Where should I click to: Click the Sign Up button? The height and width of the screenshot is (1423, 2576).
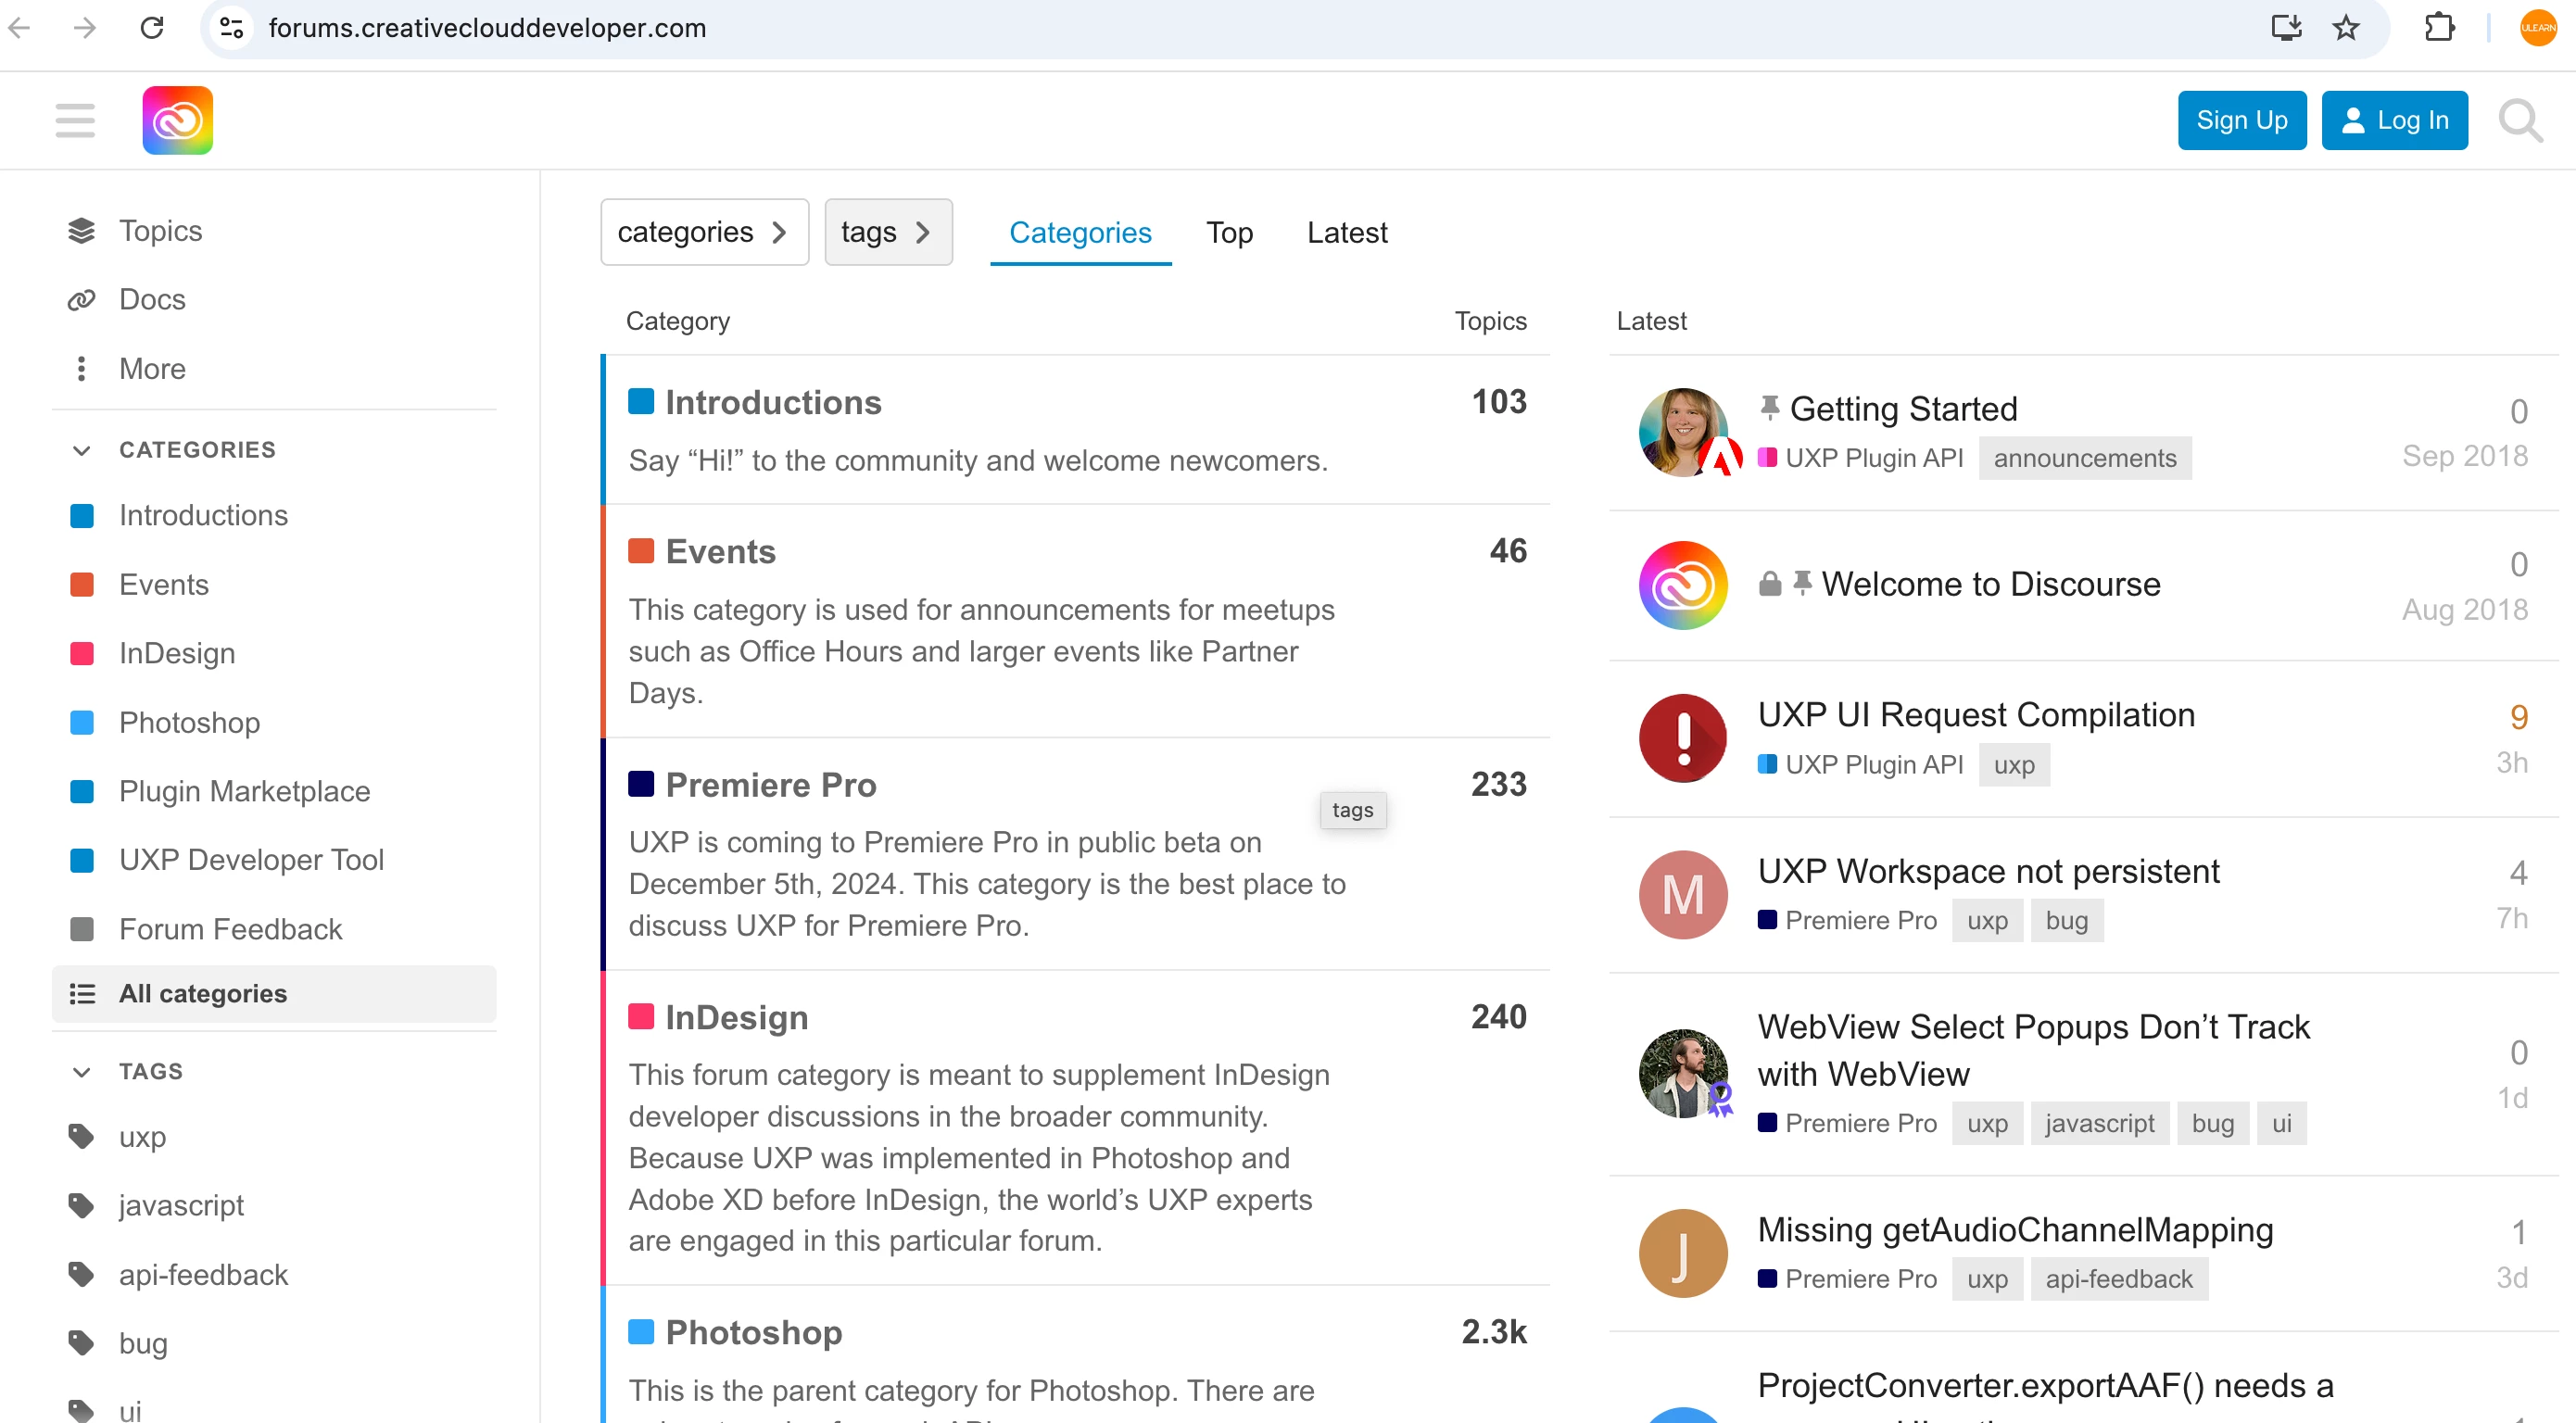pyautogui.click(x=2243, y=121)
